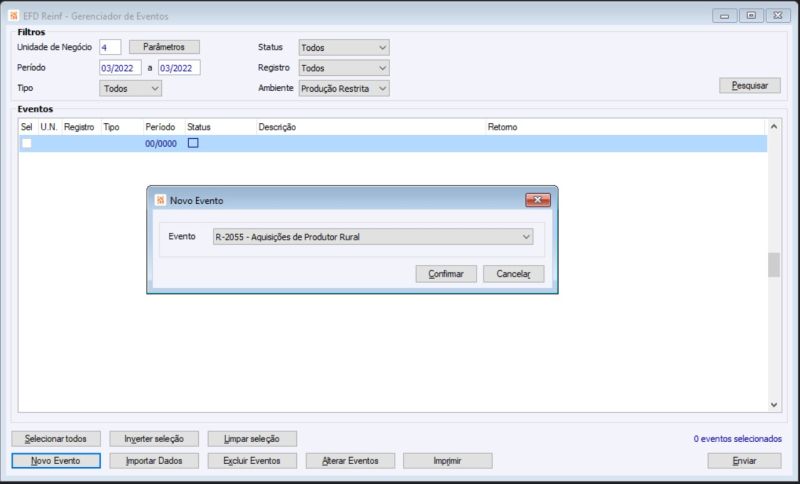This screenshot has height=484, width=800.
Task: Click Importar Dados button
Action: (x=154, y=461)
